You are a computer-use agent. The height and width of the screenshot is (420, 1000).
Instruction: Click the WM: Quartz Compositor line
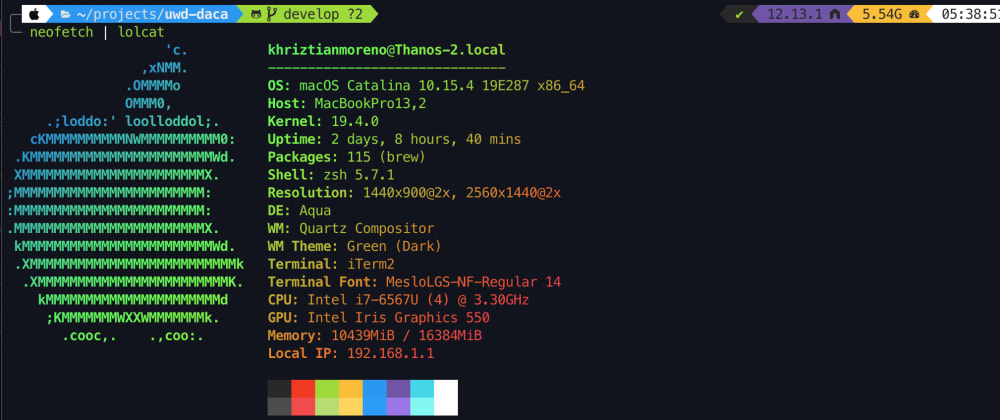tap(351, 228)
